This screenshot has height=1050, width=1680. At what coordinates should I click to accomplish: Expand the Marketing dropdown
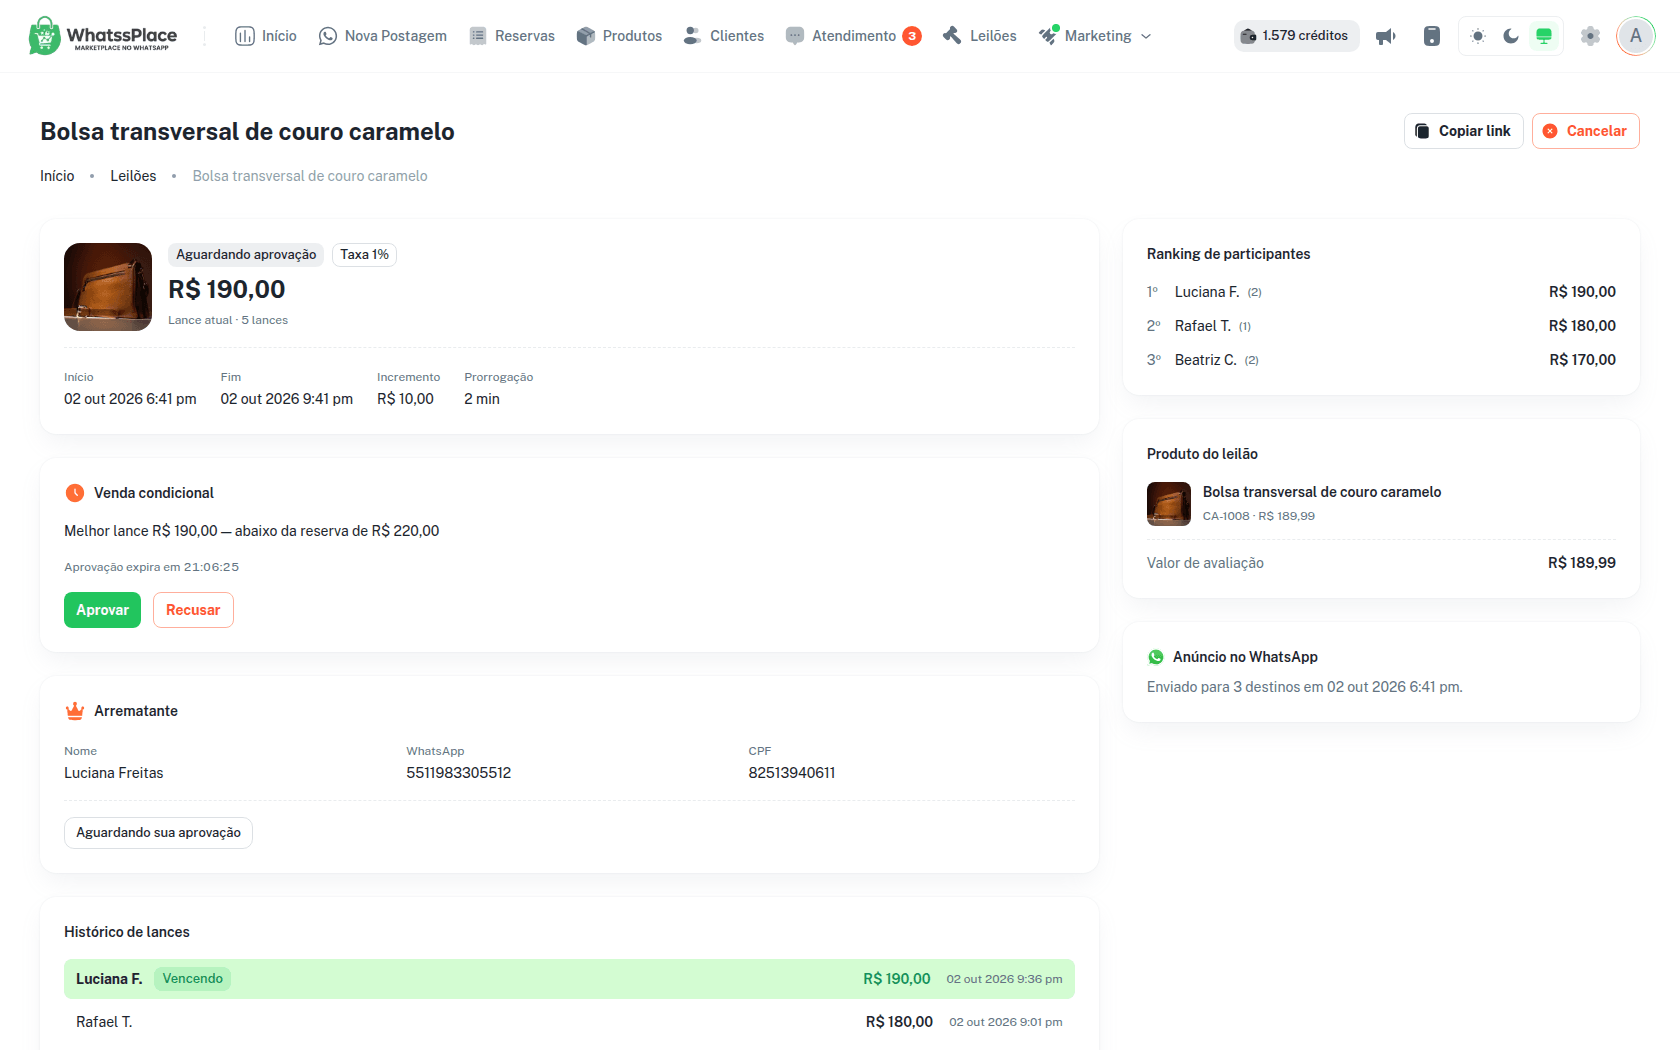pos(1095,36)
